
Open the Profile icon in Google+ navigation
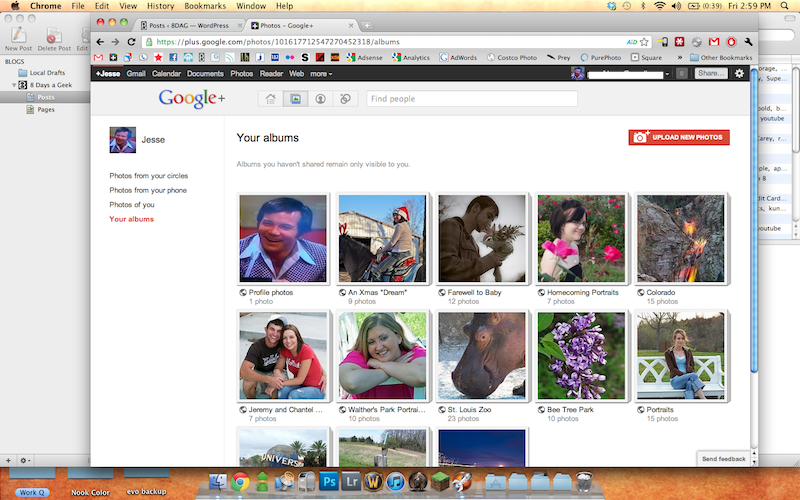pyautogui.click(x=320, y=98)
